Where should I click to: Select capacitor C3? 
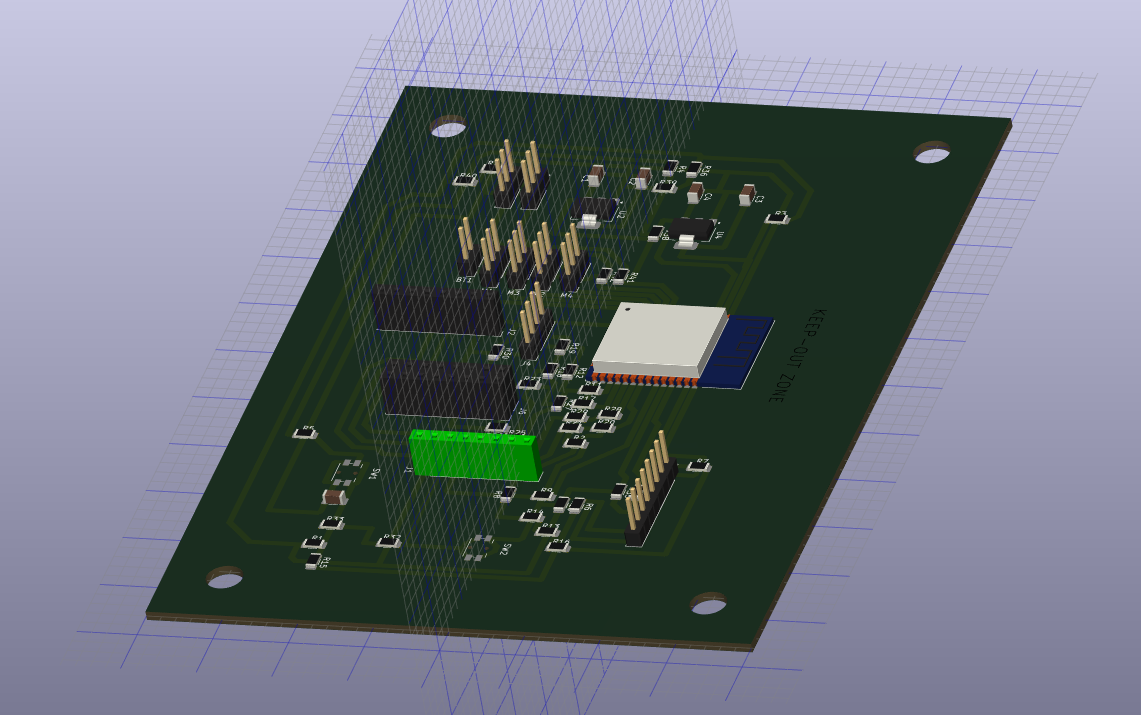click(747, 194)
